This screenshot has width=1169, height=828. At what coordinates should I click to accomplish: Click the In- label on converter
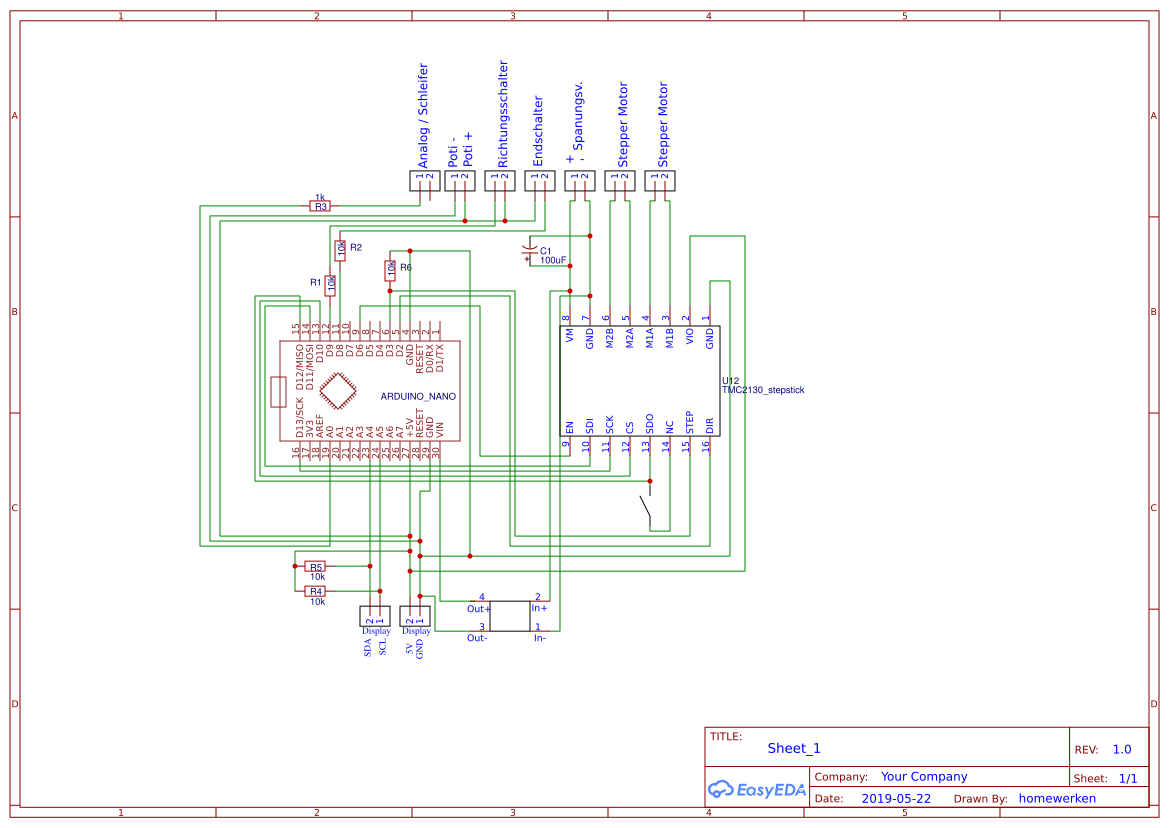(x=540, y=638)
